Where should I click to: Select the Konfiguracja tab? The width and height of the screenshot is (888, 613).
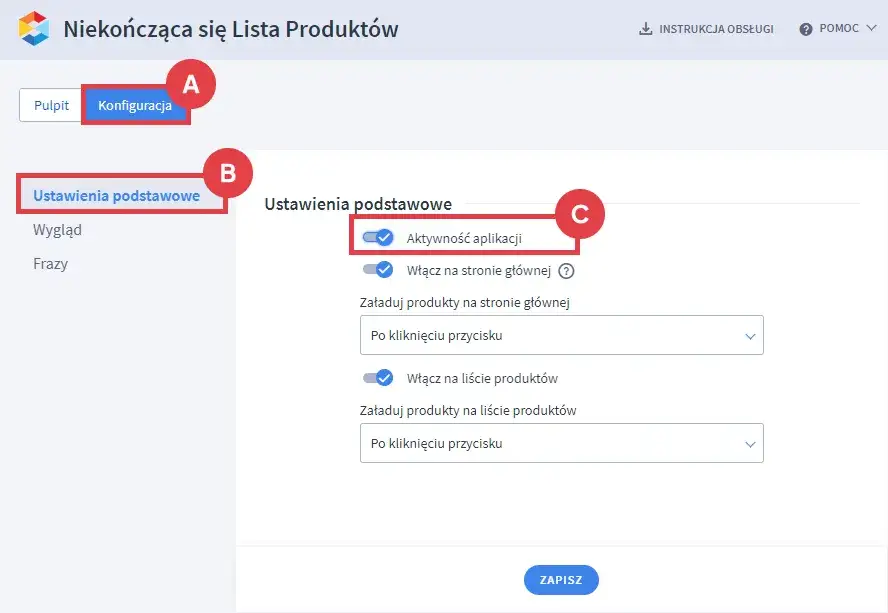[x=135, y=106]
